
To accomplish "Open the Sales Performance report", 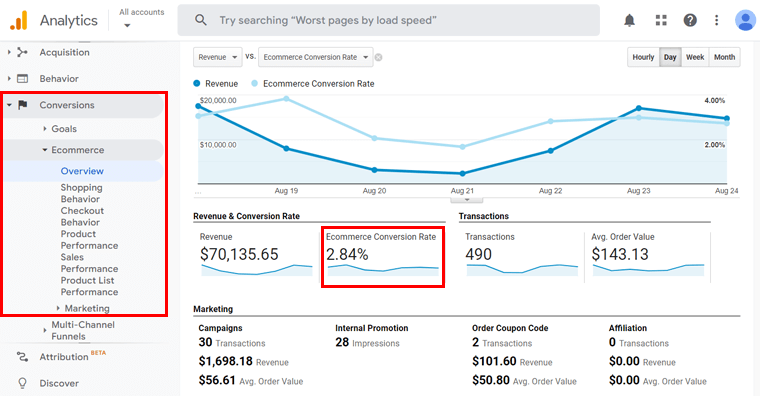I will pyautogui.click(x=89, y=263).
